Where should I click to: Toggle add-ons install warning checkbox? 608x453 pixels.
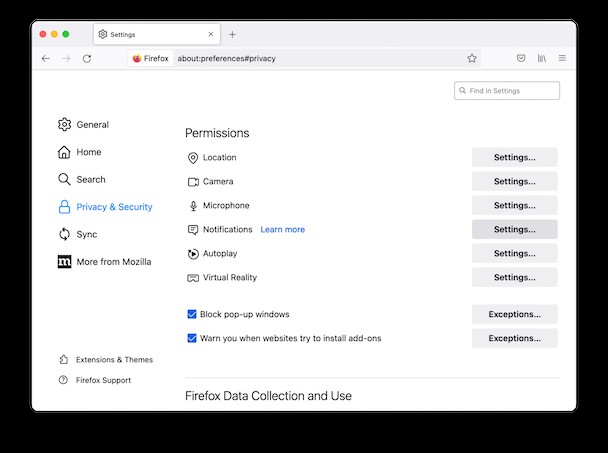(x=192, y=338)
